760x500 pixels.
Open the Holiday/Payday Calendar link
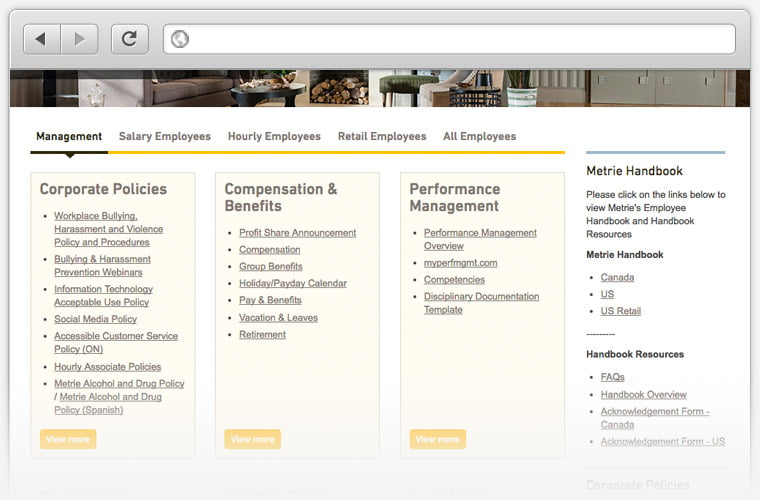(x=293, y=283)
